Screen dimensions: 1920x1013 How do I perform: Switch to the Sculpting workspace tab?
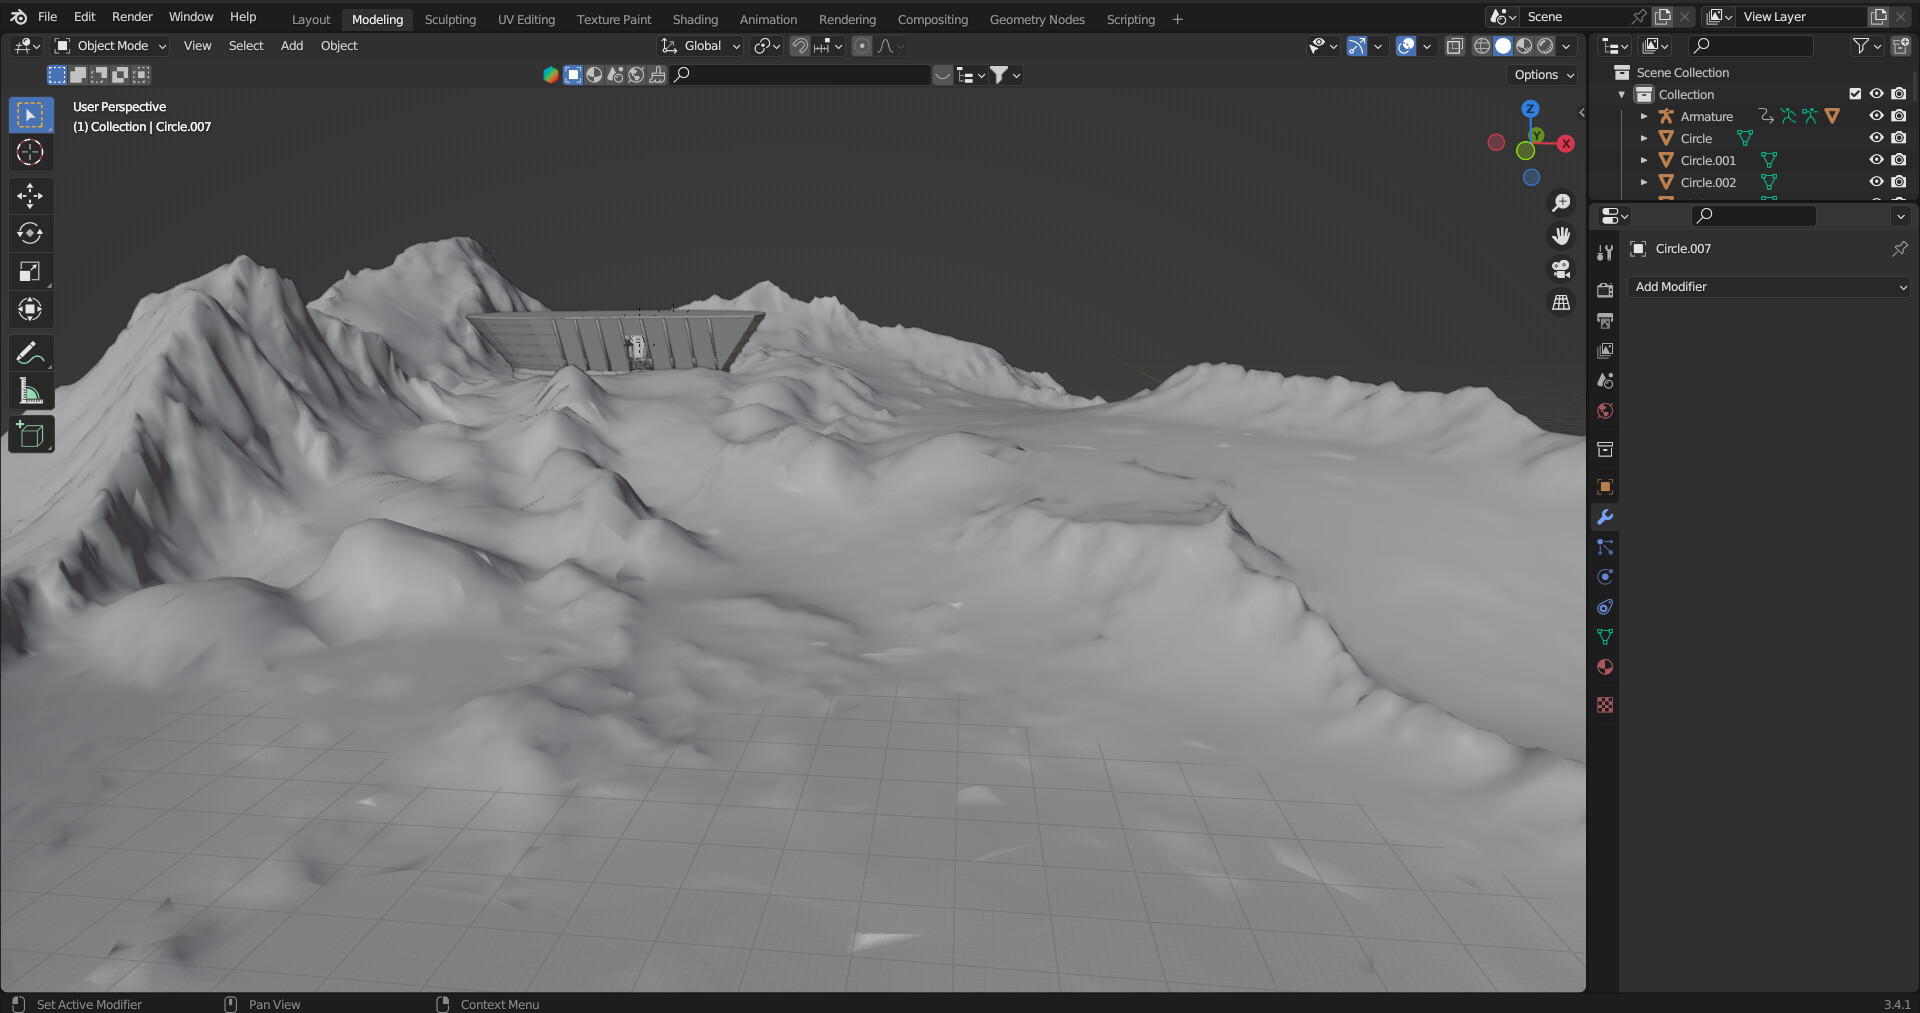[x=450, y=19]
